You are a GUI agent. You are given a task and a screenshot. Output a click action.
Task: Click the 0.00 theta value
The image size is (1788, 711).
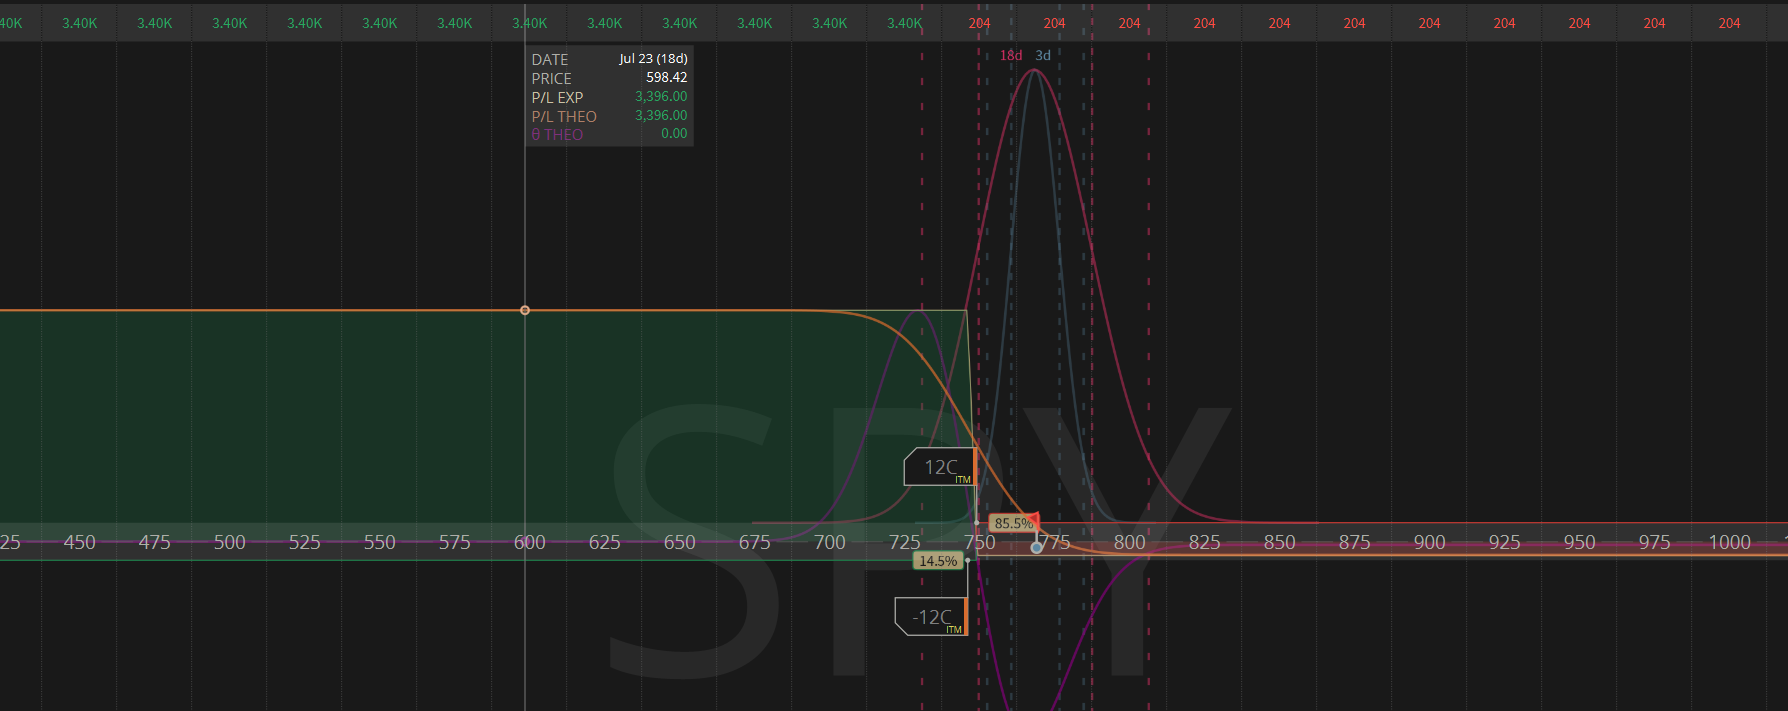click(674, 134)
